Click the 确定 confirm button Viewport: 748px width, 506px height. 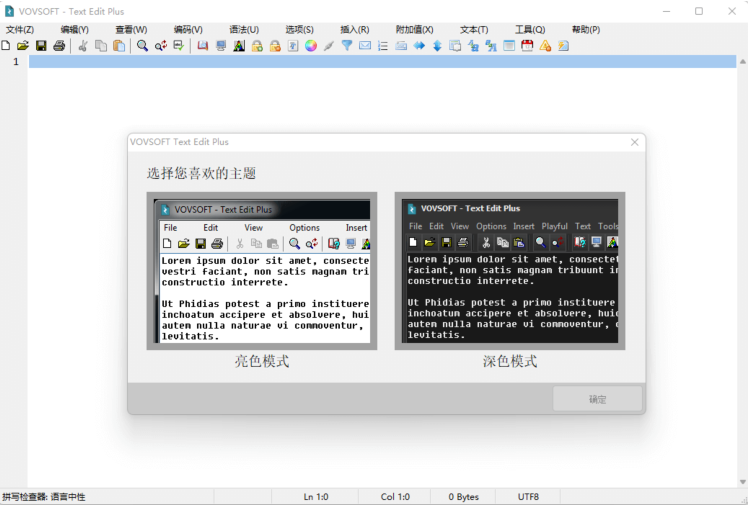(597, 399)
